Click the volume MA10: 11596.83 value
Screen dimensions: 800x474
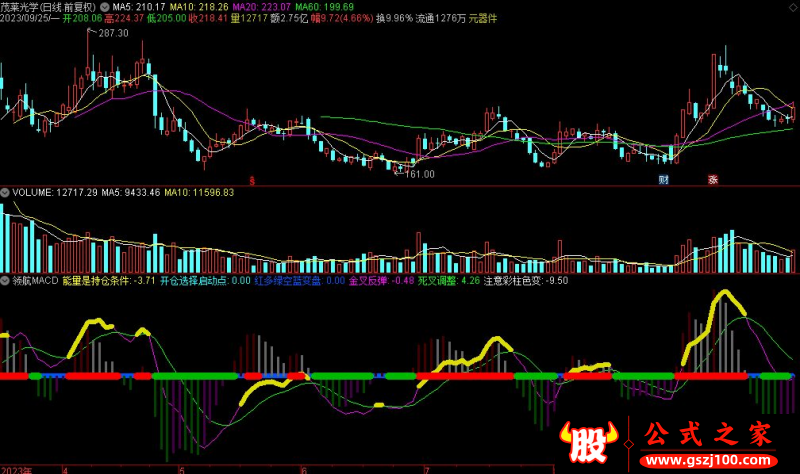point(199,193)
